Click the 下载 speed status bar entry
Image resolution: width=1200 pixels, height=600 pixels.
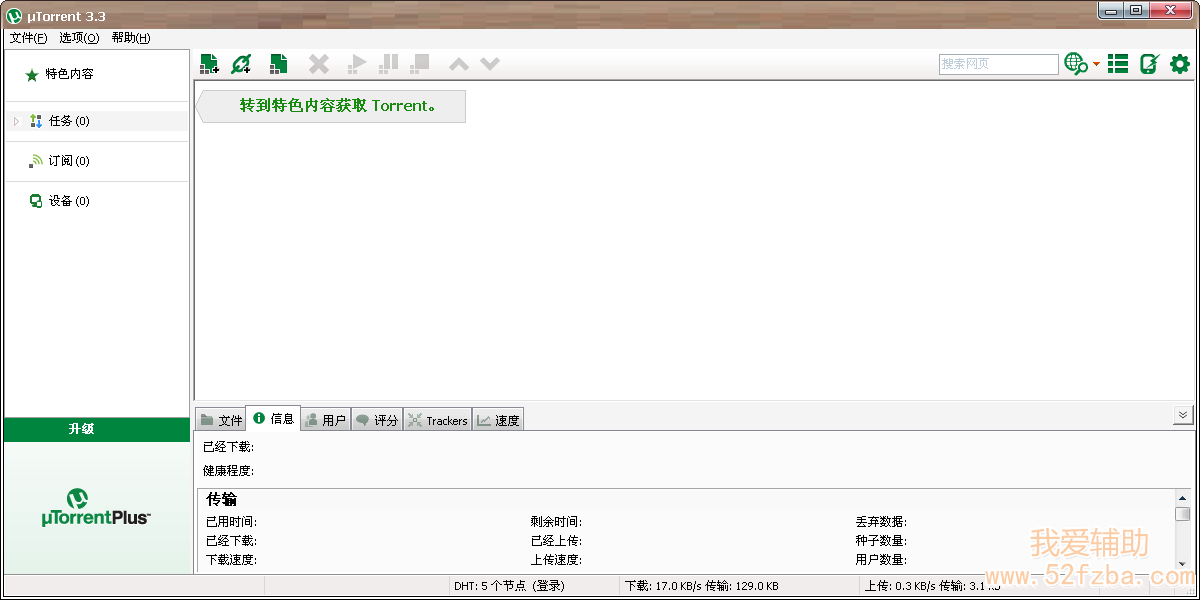[x=702, y=586]
